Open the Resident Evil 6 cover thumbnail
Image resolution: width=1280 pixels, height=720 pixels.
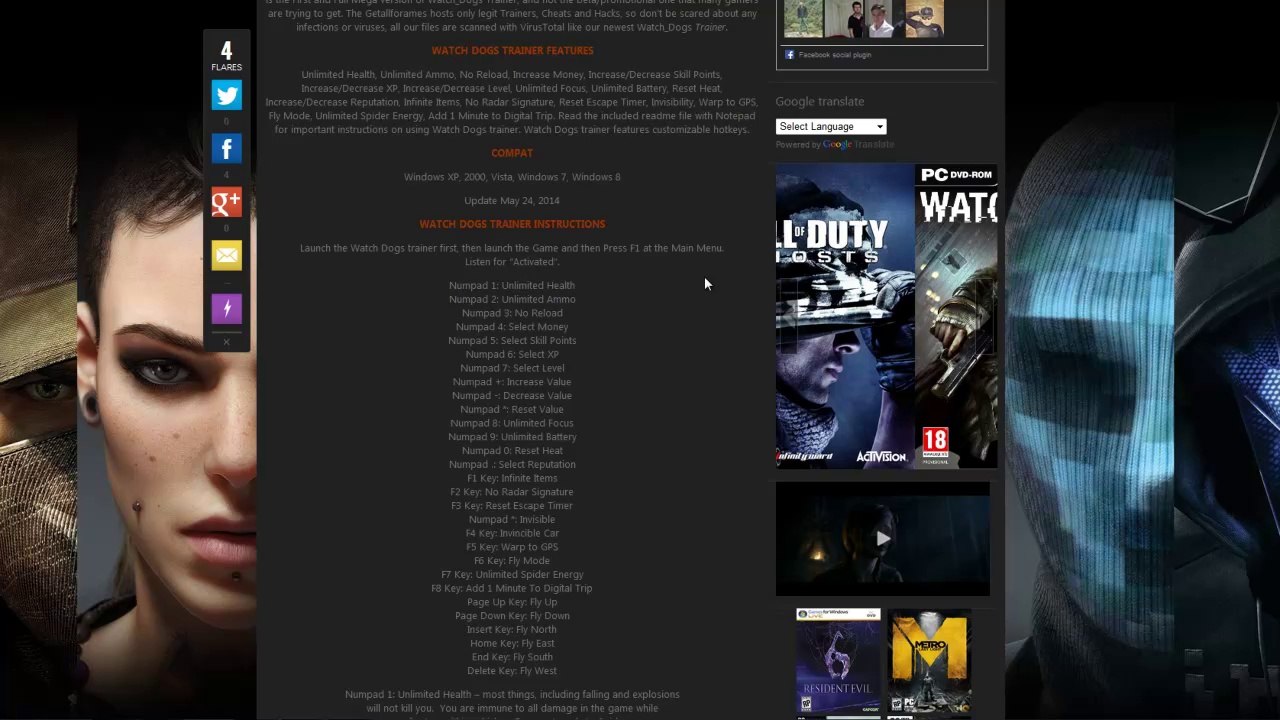point(838,661)
